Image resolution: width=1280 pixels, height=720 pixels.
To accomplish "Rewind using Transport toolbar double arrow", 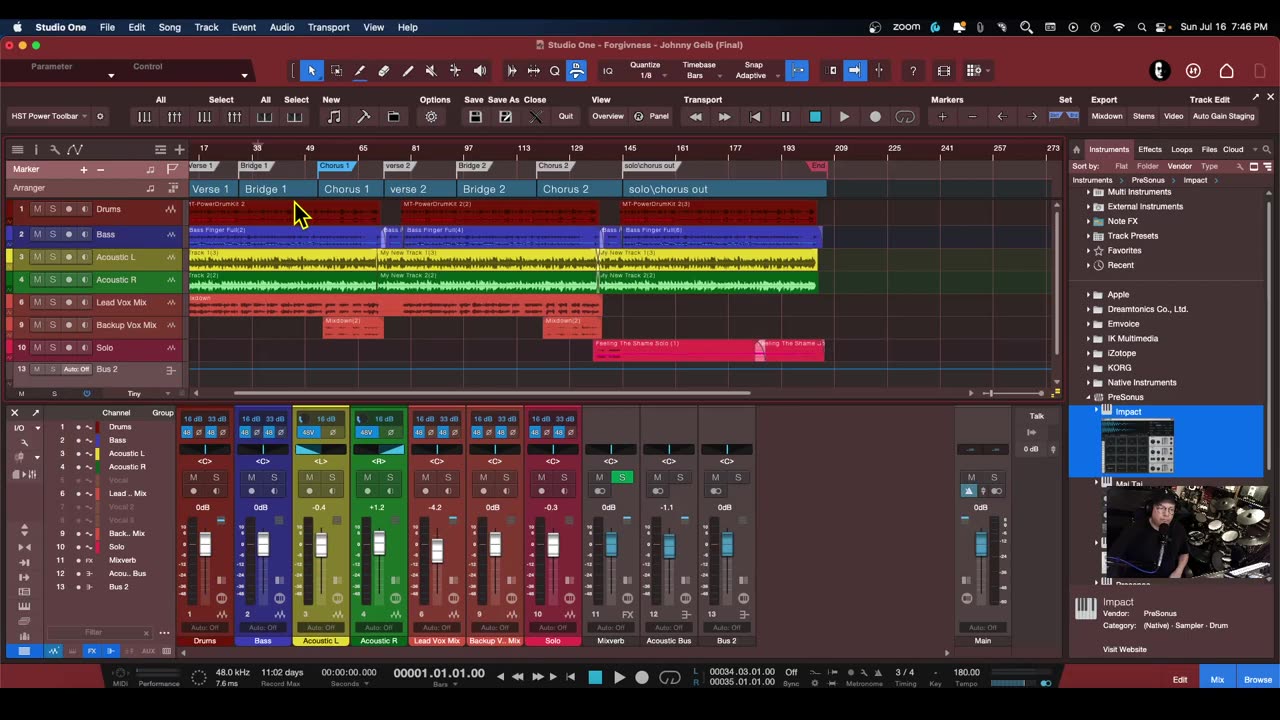I will pyautogui.click(x=696, y=117).
